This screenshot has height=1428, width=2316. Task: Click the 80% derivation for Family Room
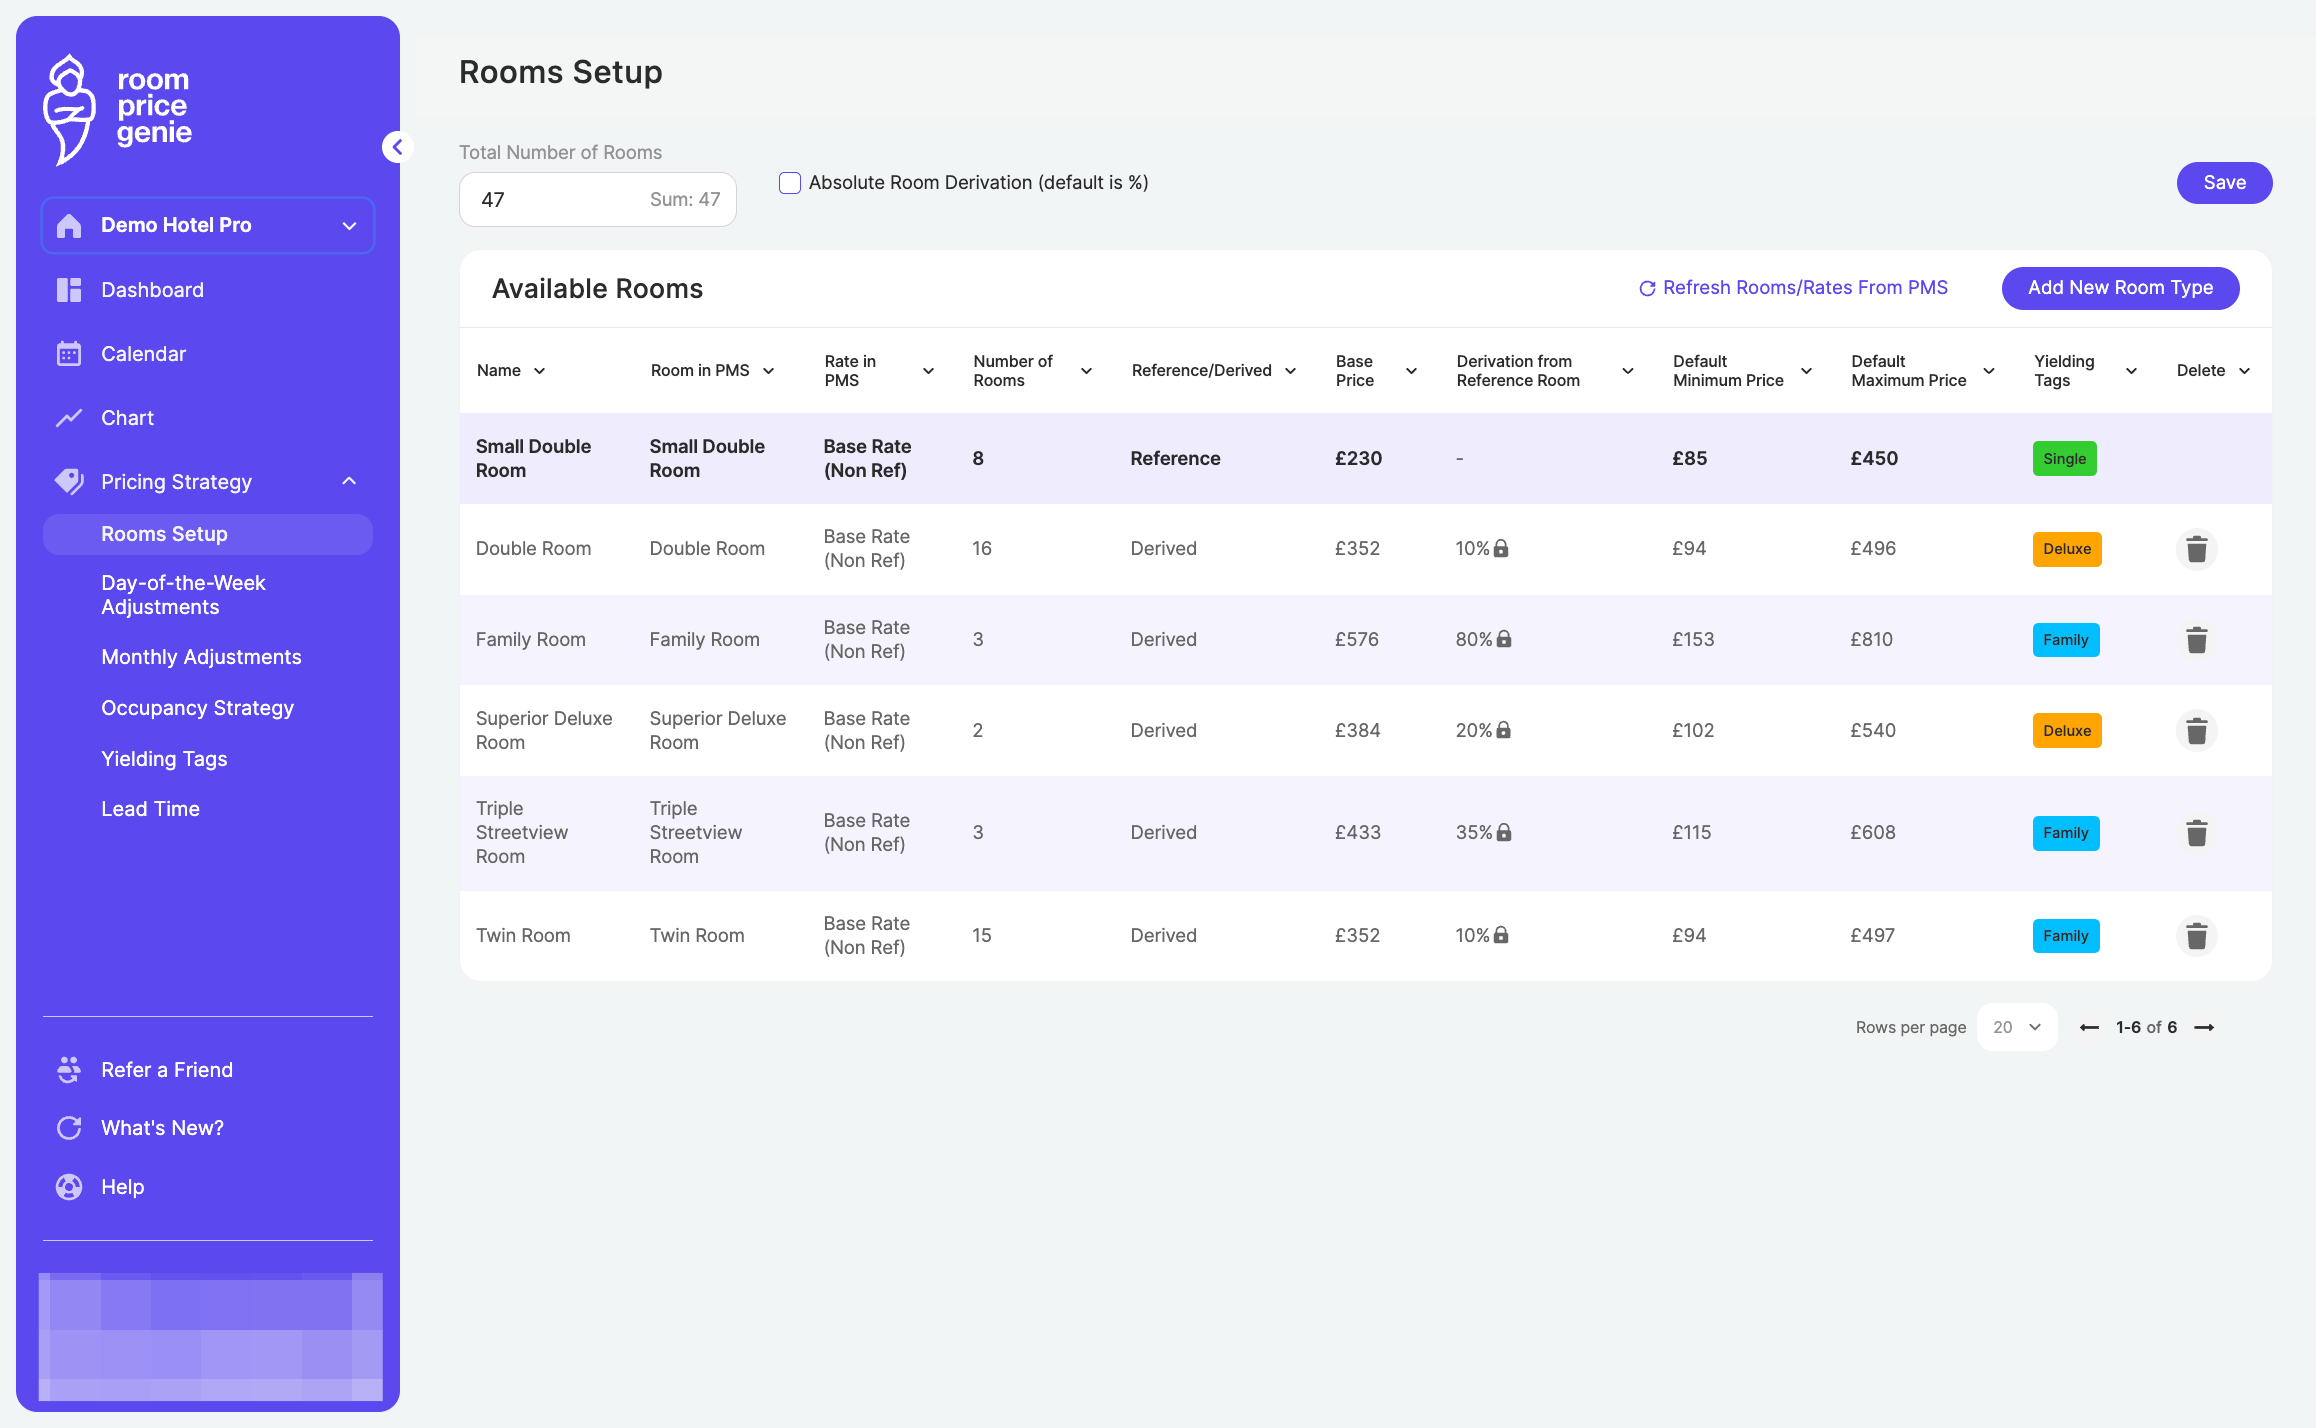pyautogui.click(x=1482, y=640)
